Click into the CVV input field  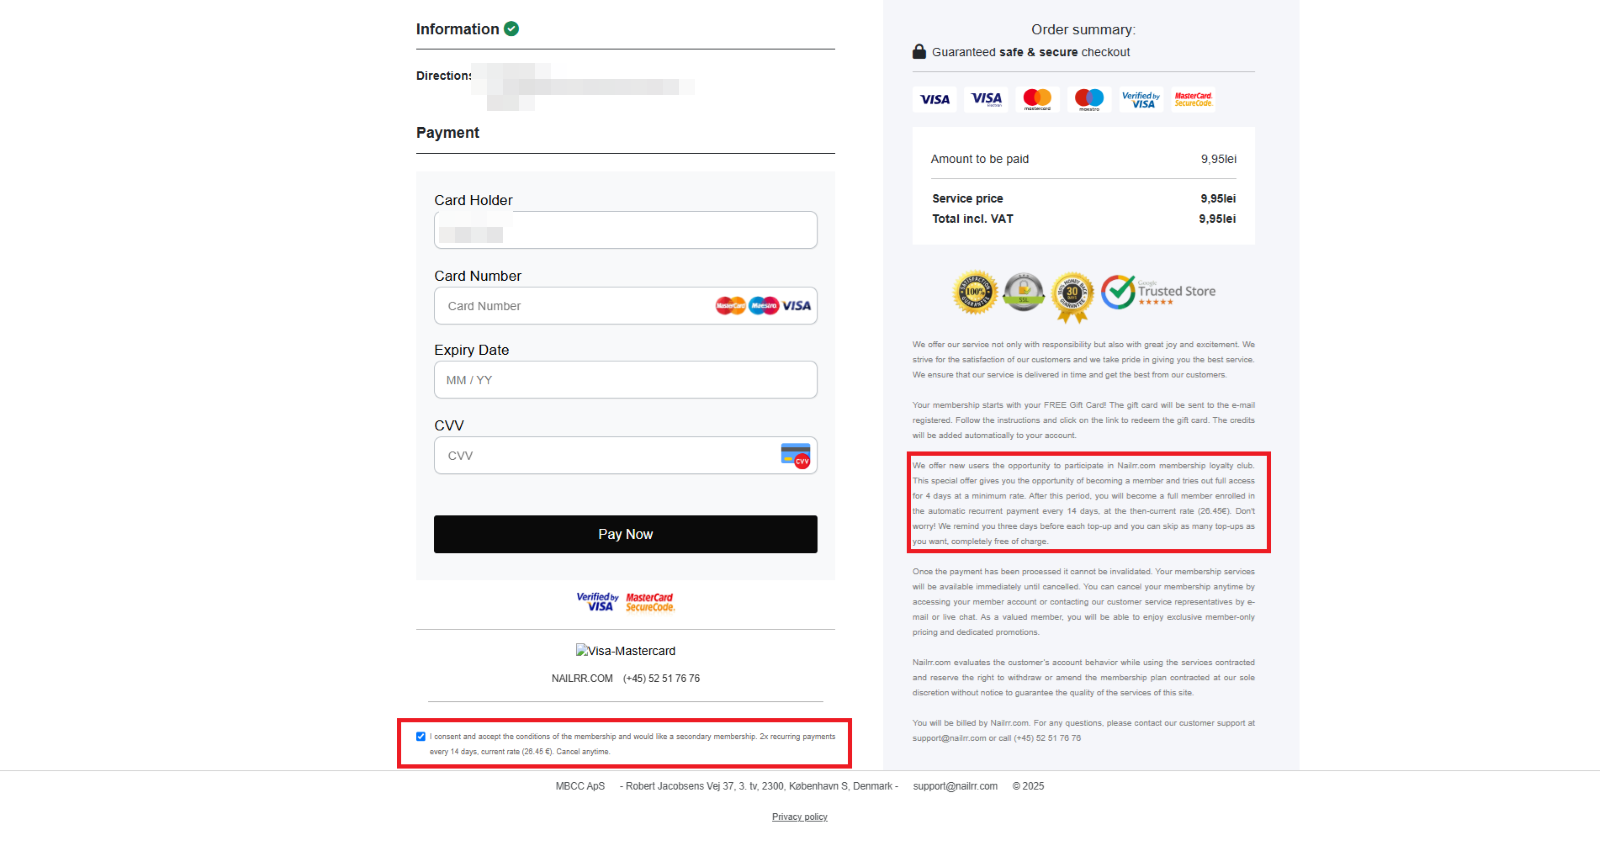[626, 455]
